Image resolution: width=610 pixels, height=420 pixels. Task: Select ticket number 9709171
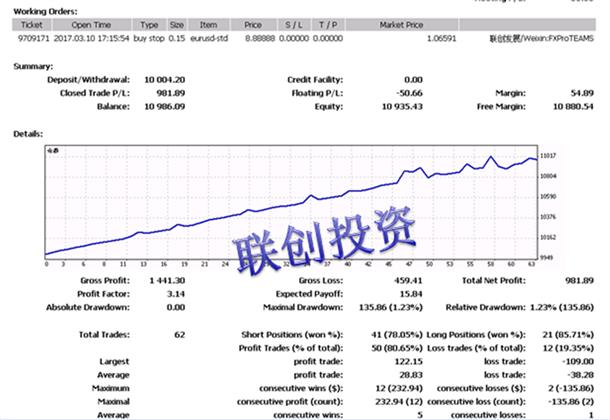33,38
